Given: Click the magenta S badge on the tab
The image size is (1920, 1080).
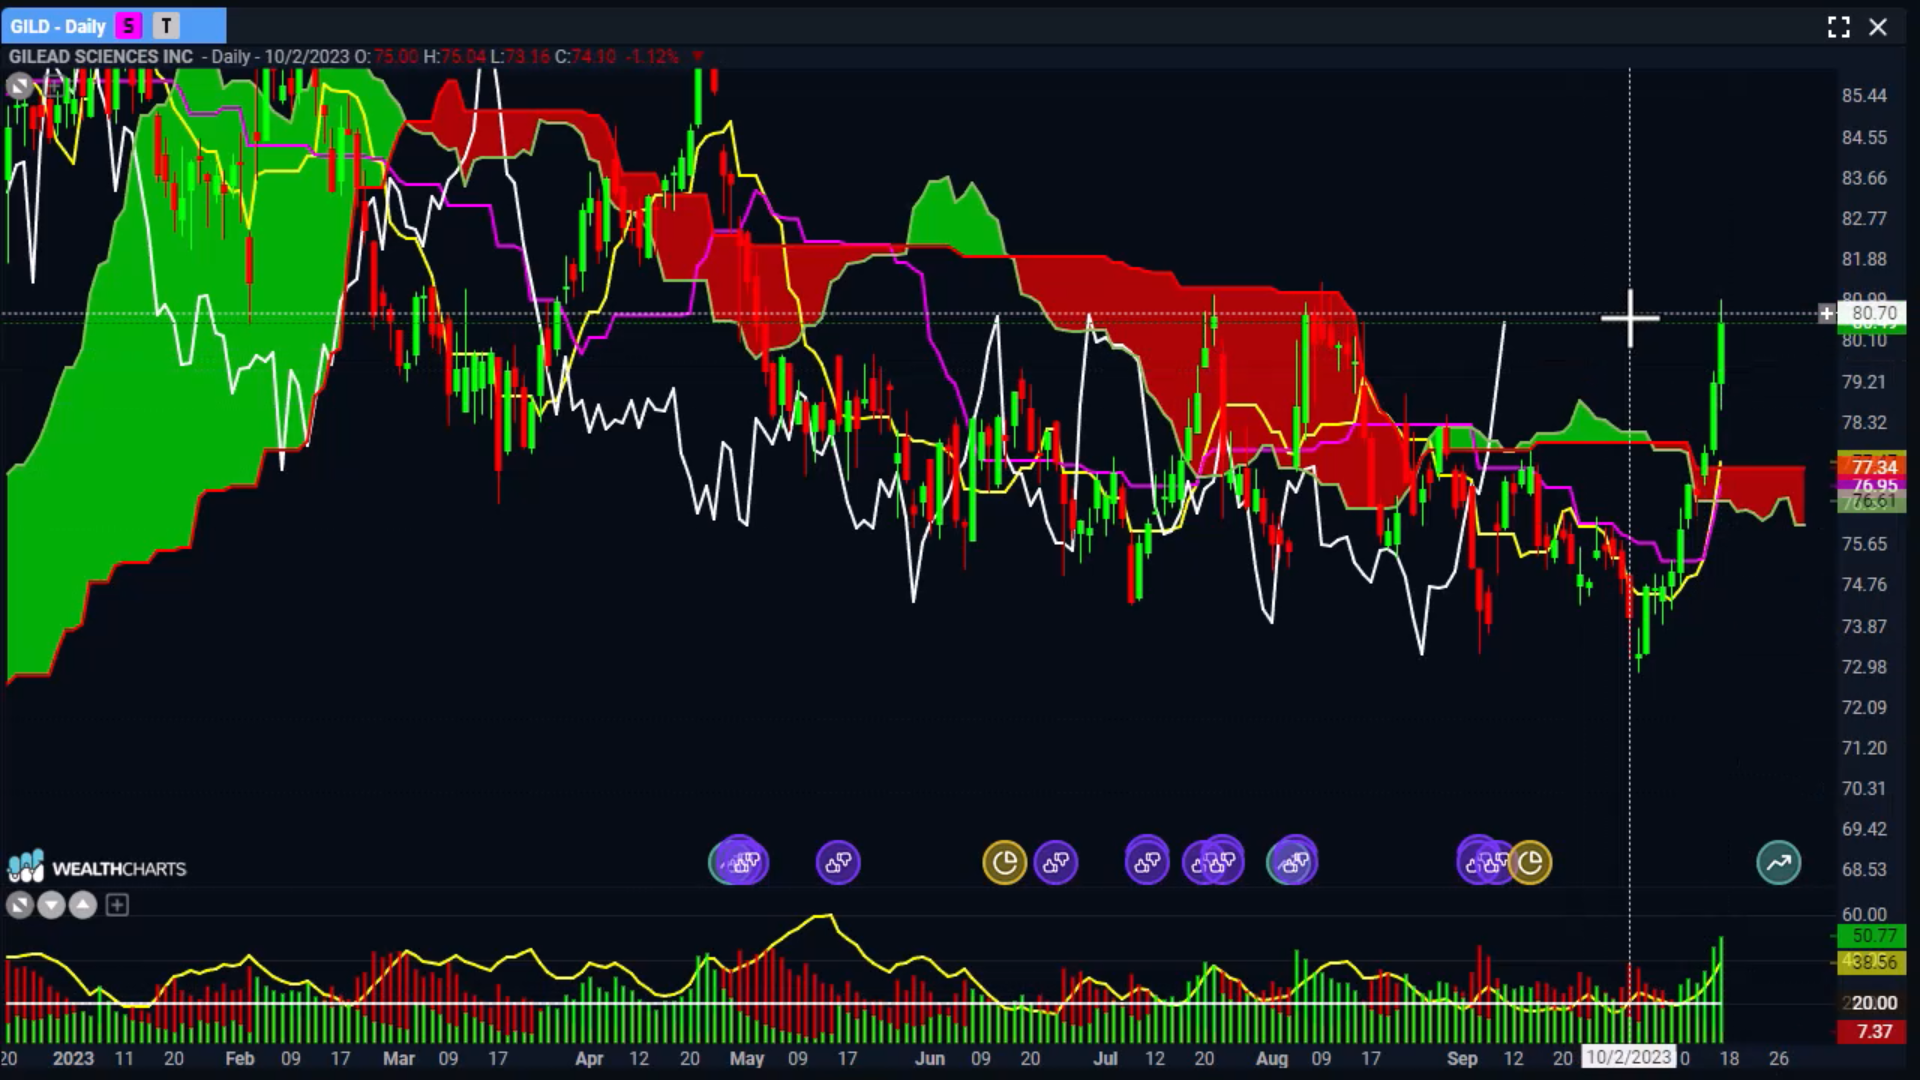Looking at the screenshot, I should pyautogui.click(x=129, y=26).
